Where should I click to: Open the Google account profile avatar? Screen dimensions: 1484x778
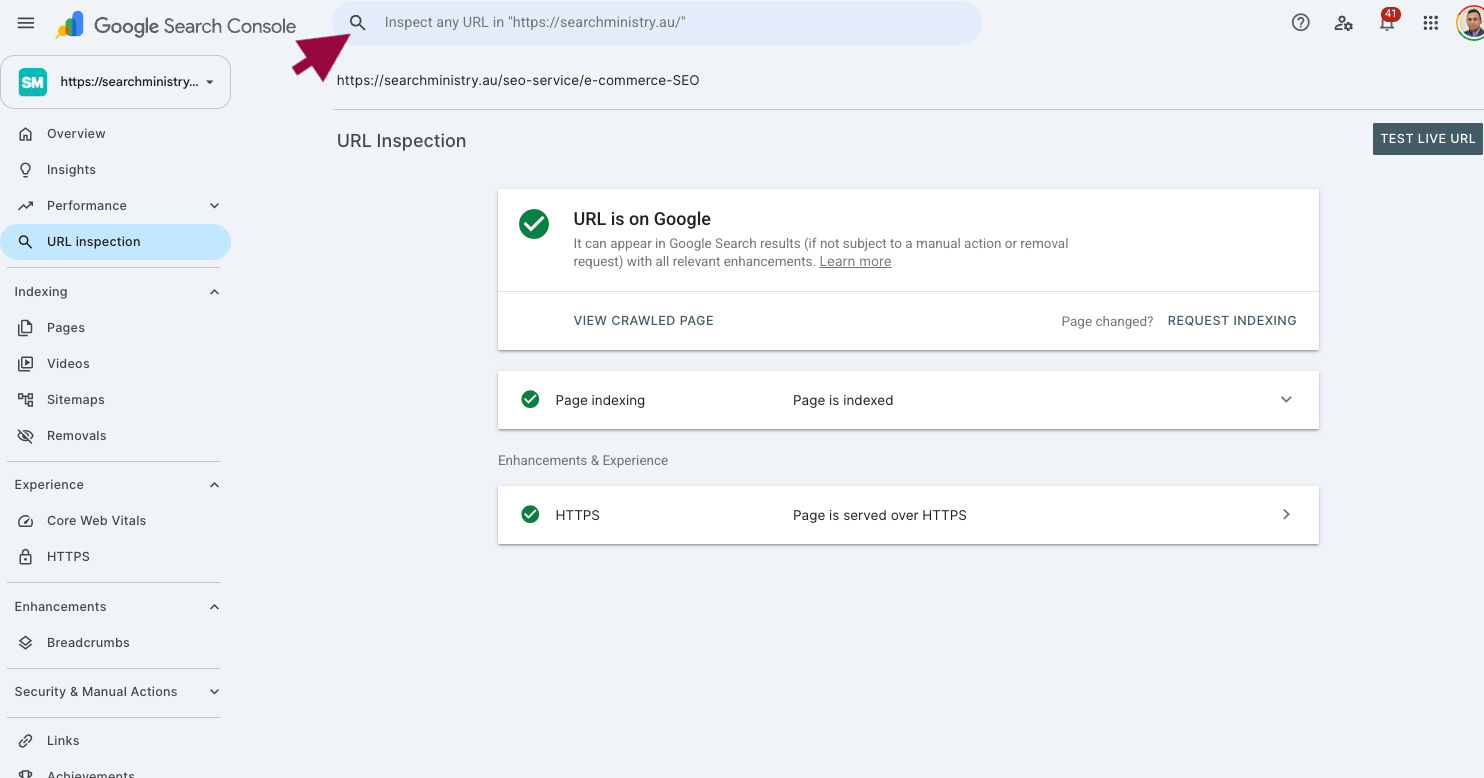point(1470,23)
